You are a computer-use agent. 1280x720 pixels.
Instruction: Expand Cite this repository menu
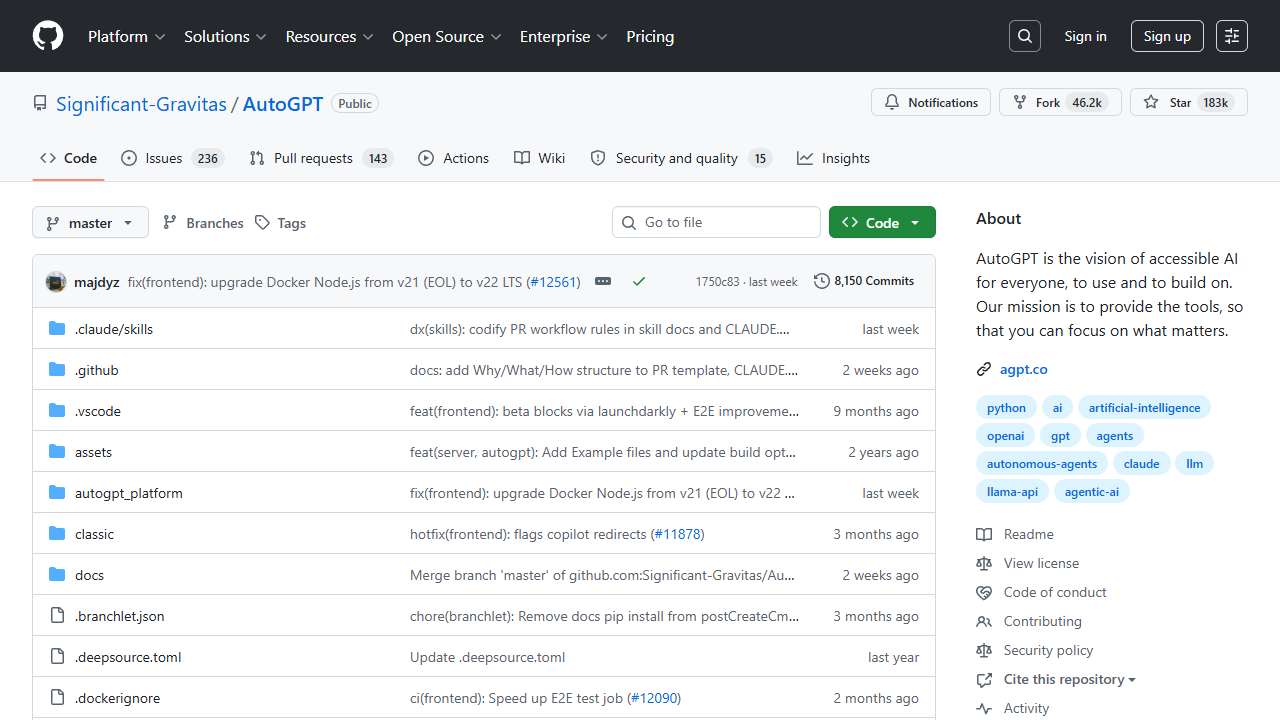[1069, 679]
